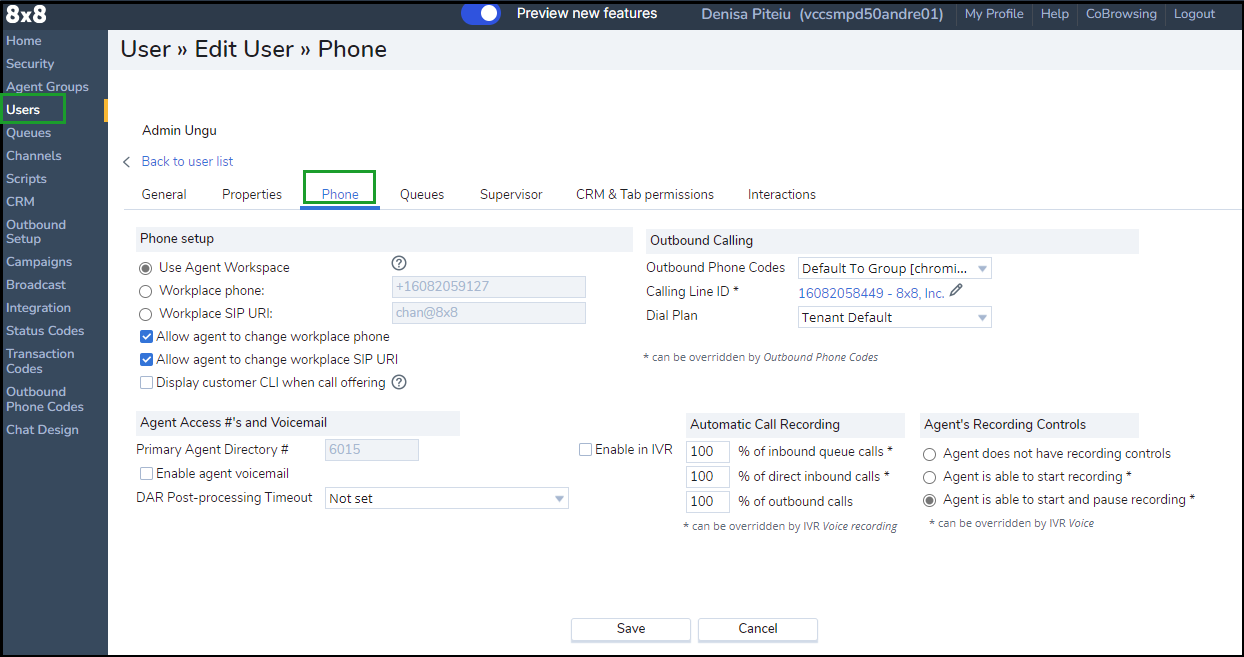
Task: Open Outbound Setup in sidebar
Action: [36, 232]
